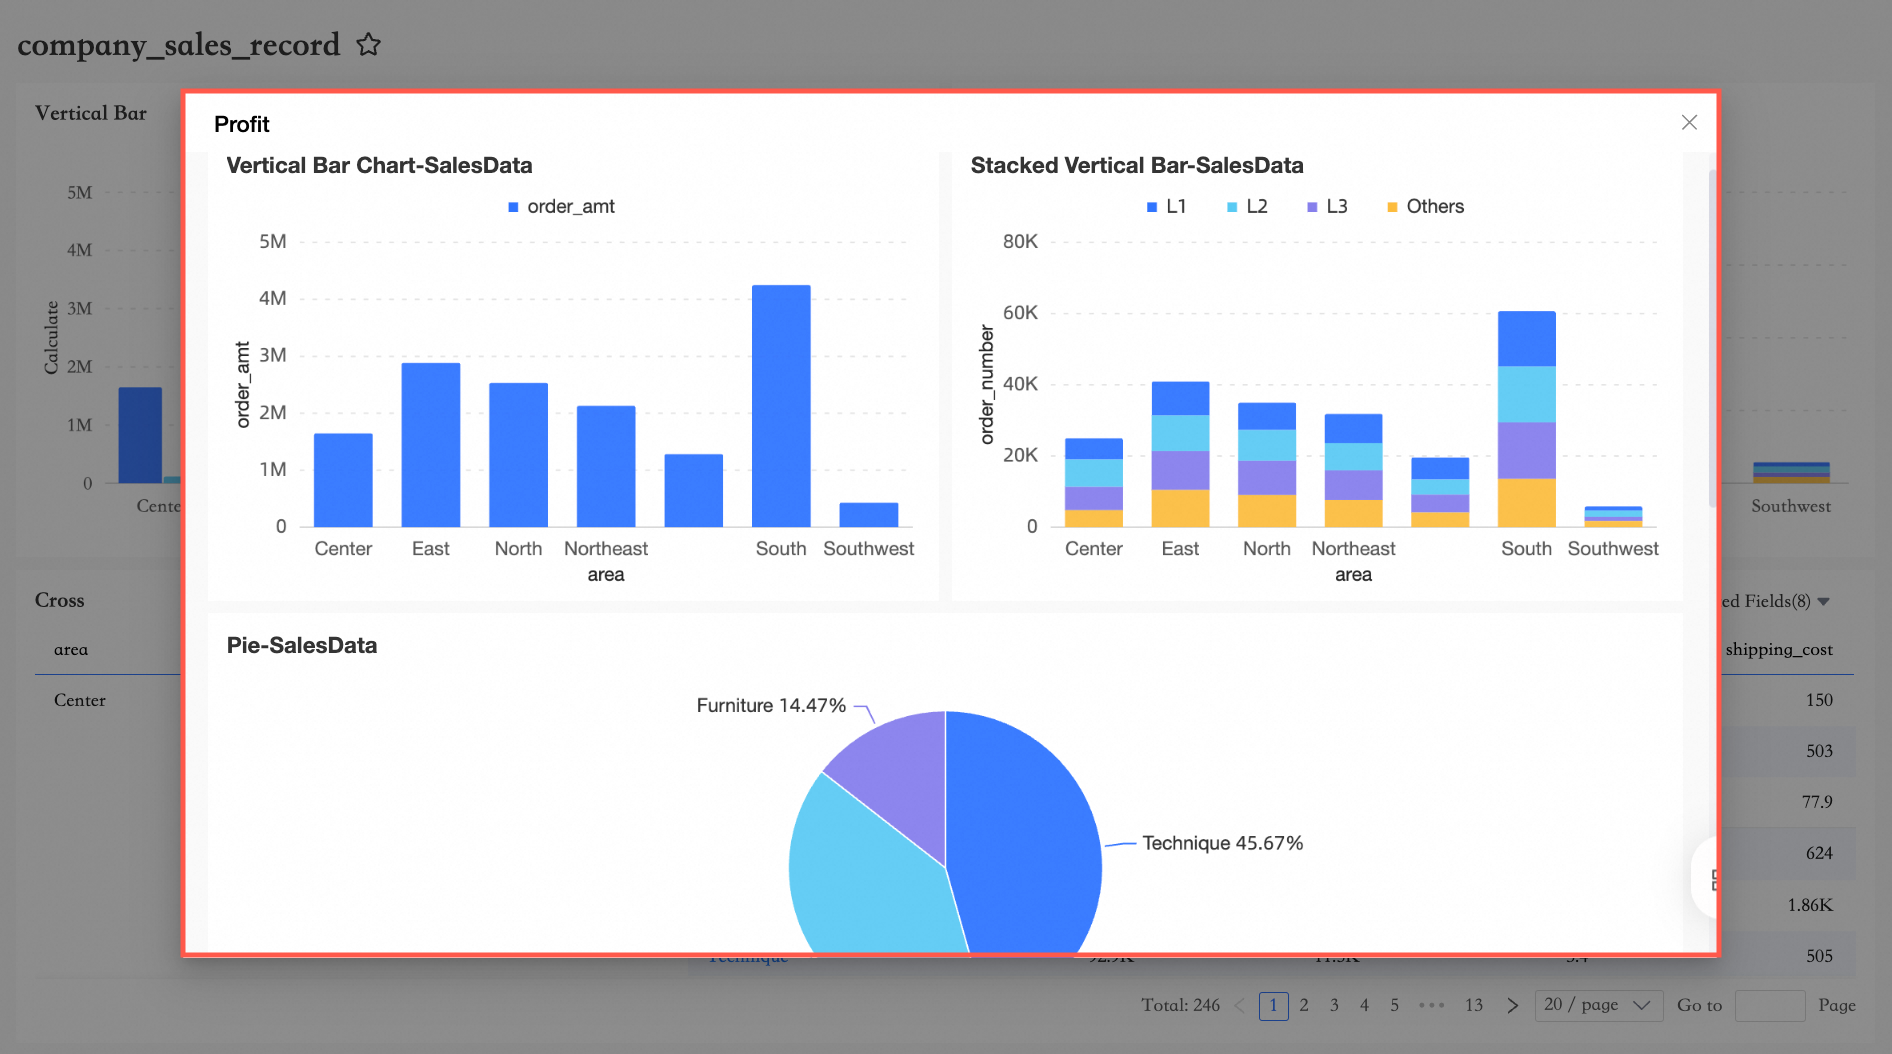The height and width of the screenshot is (1054, 1892).
Task: Click the 150 shipping cost cell
Action: click(x=1819, y=700)
